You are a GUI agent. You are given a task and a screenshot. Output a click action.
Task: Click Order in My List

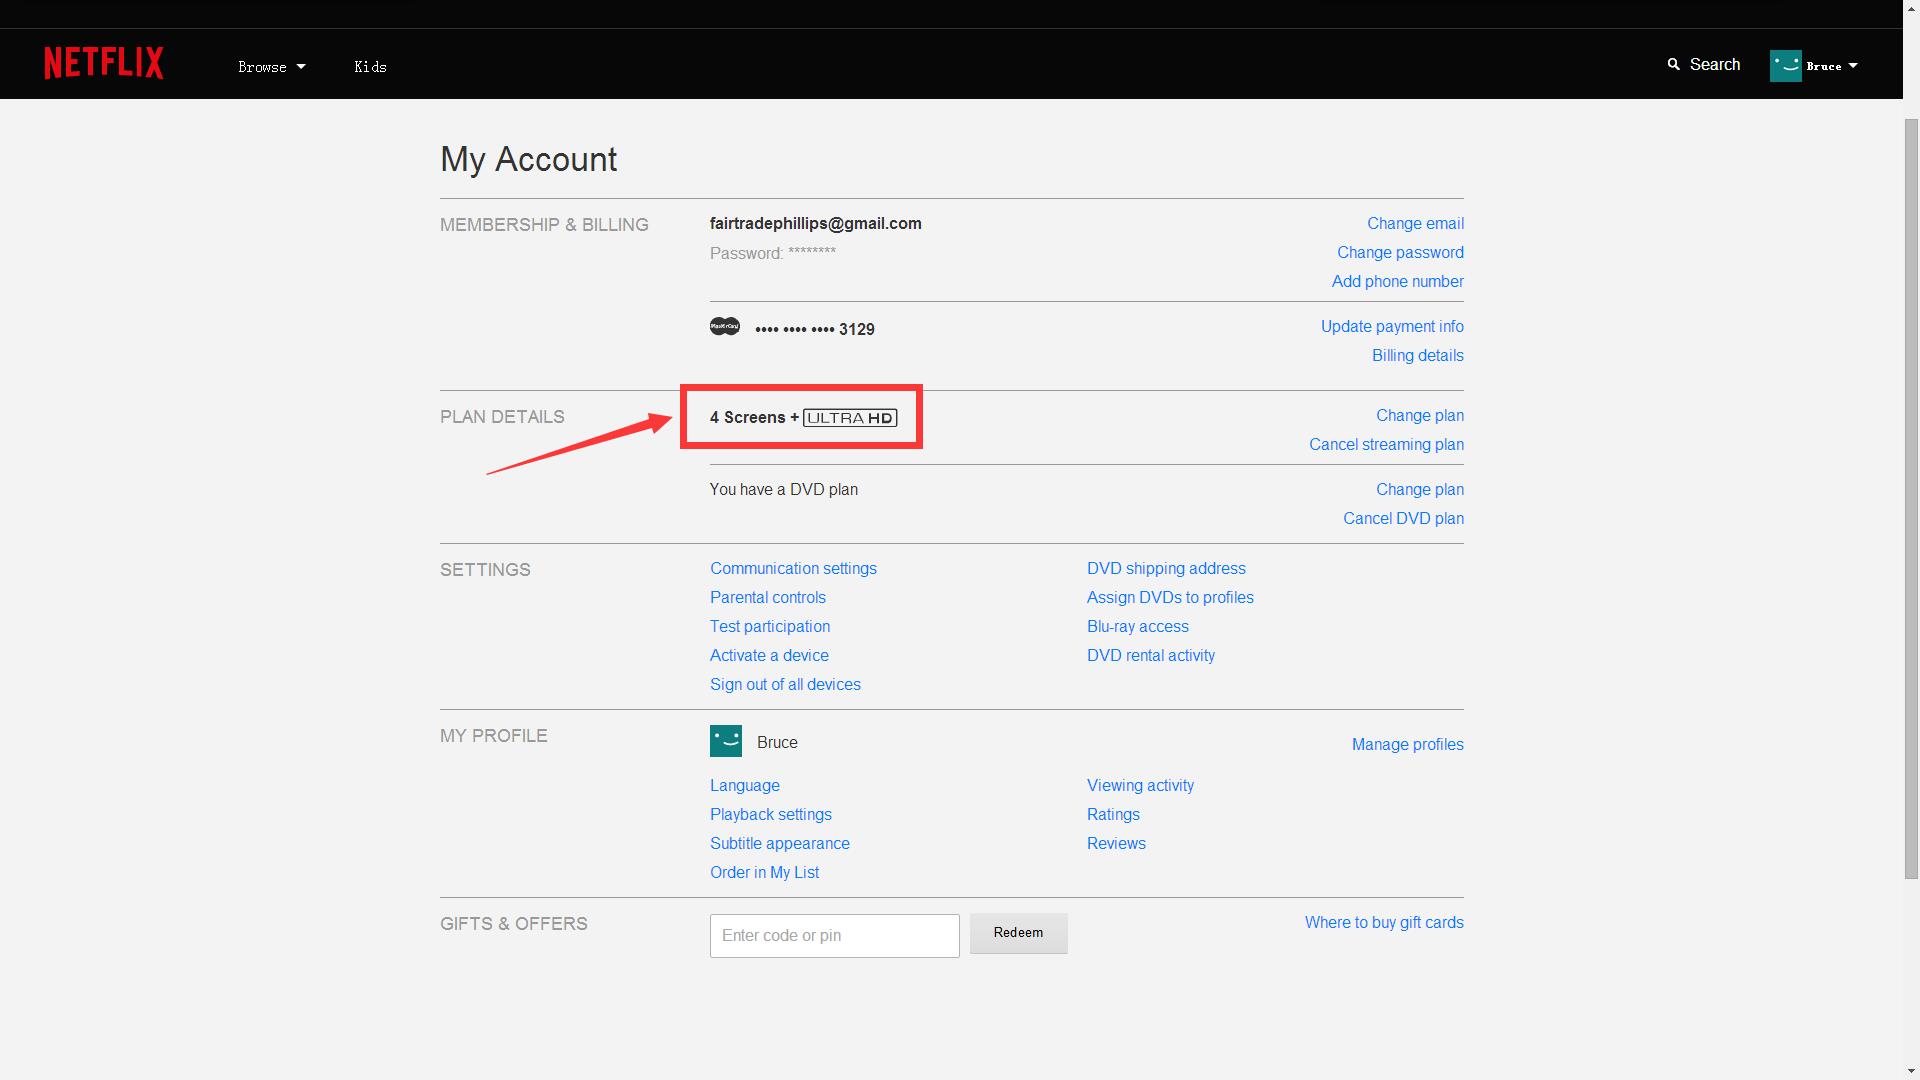(x=764, y=872)
